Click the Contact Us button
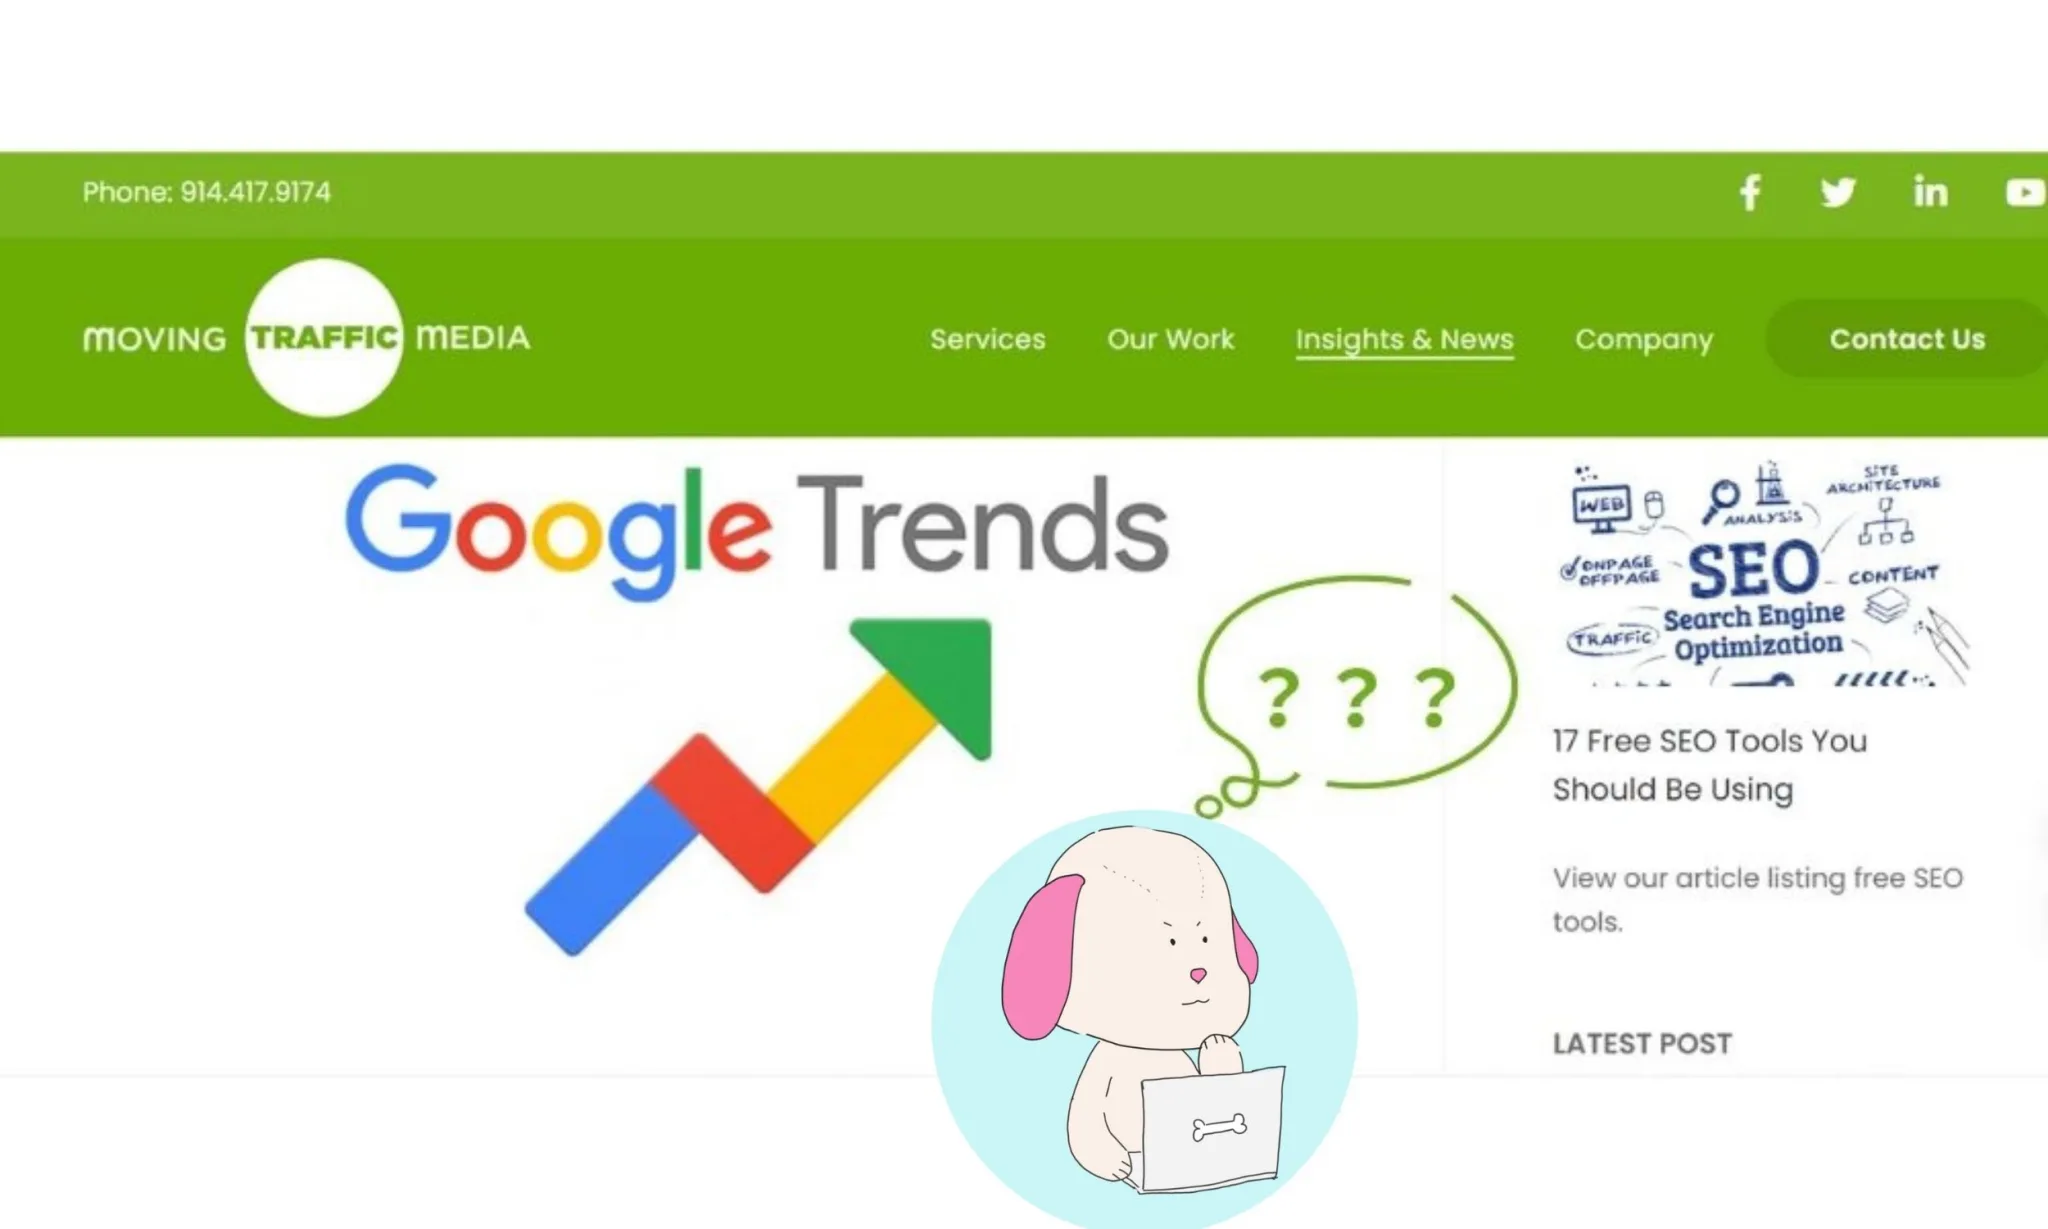This screenshot has height=1229, width=2048. tap(1905, 338)
